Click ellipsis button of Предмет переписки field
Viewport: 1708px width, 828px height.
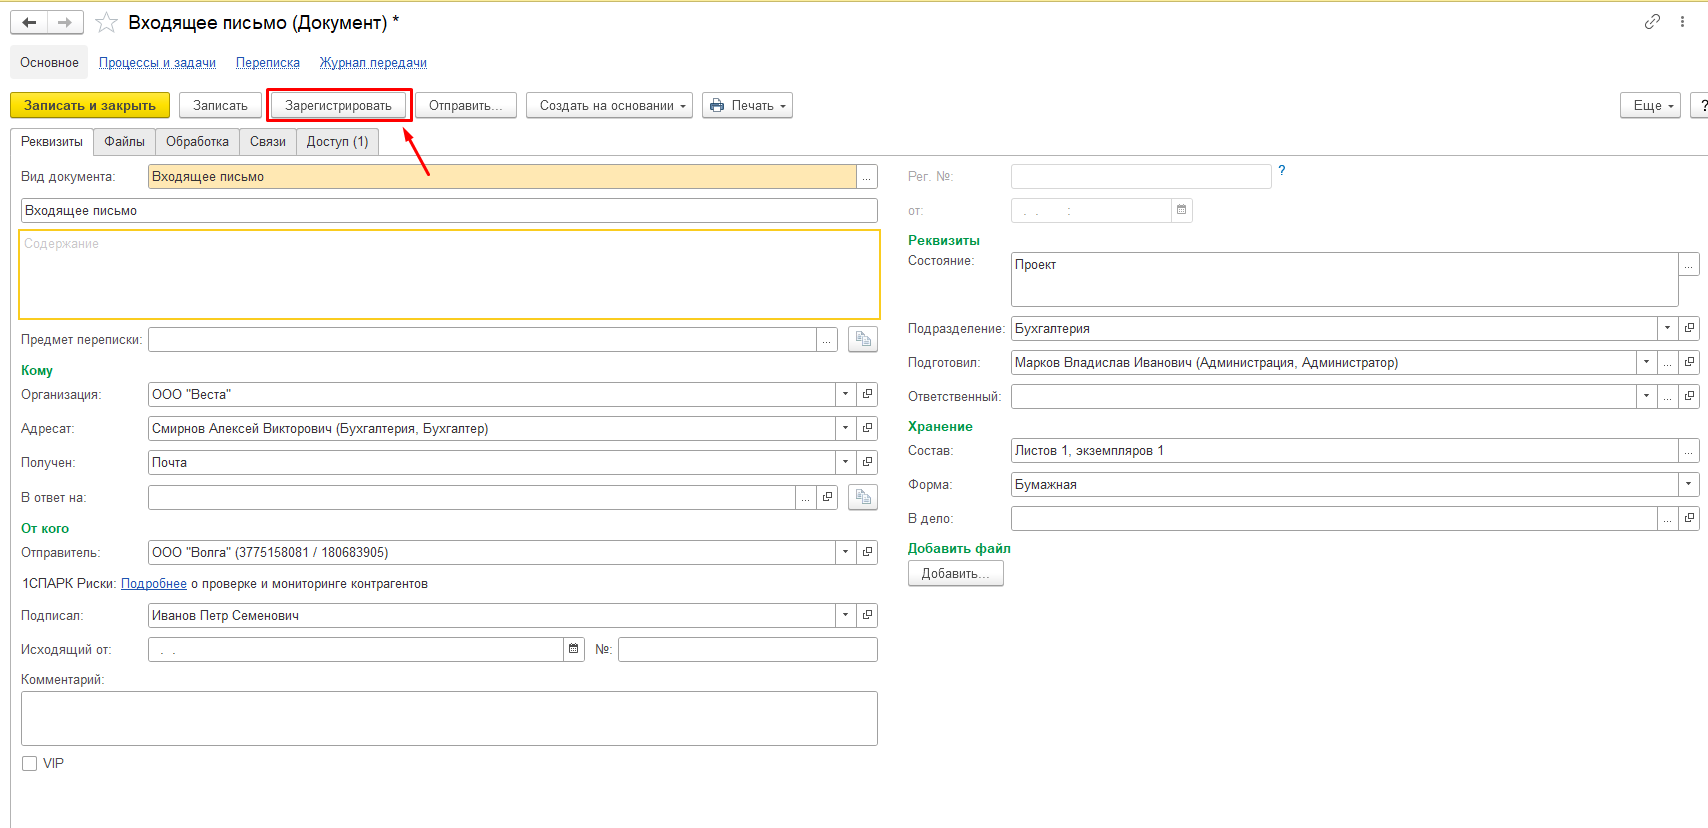point(827,340)
